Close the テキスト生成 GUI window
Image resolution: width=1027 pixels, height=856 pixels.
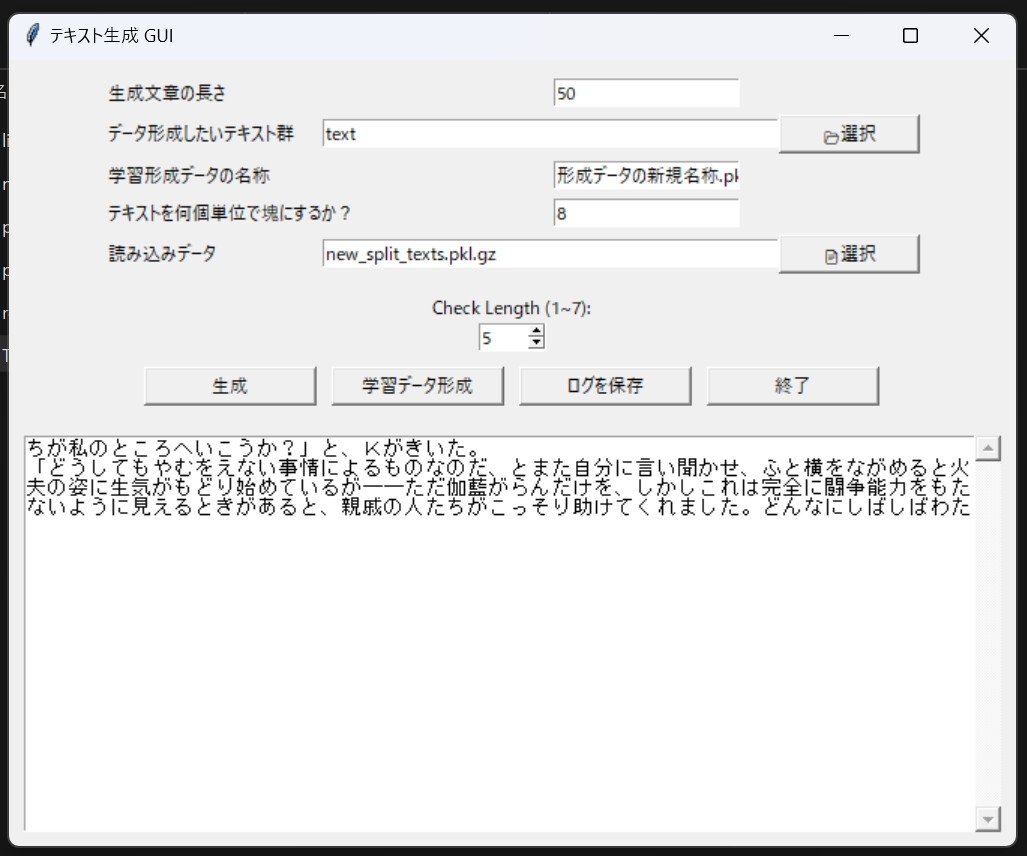pos(981,35)
